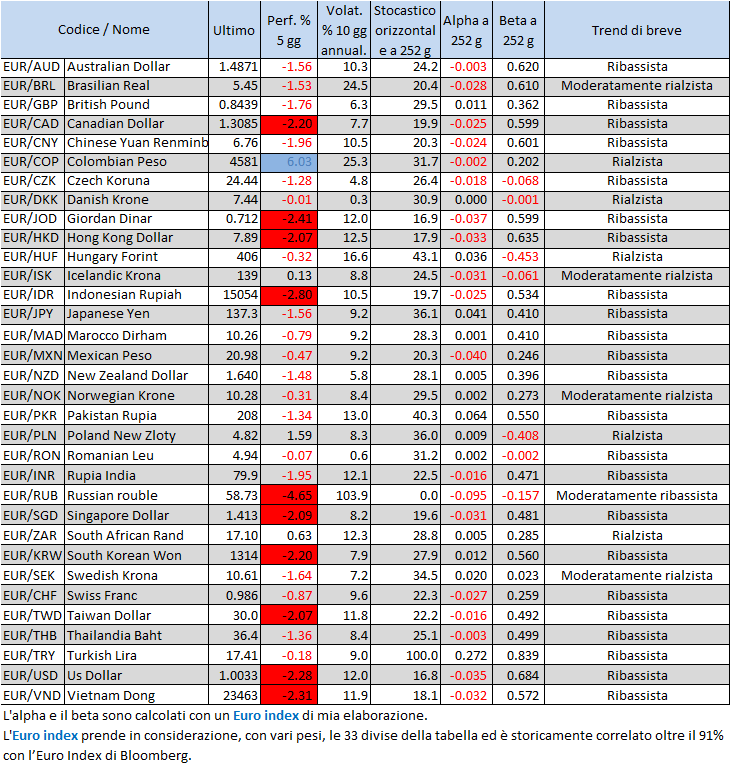
Task: Click the Indonesian Rupiah value 15054
Action: pyautogui.click(x=234, y=295)
